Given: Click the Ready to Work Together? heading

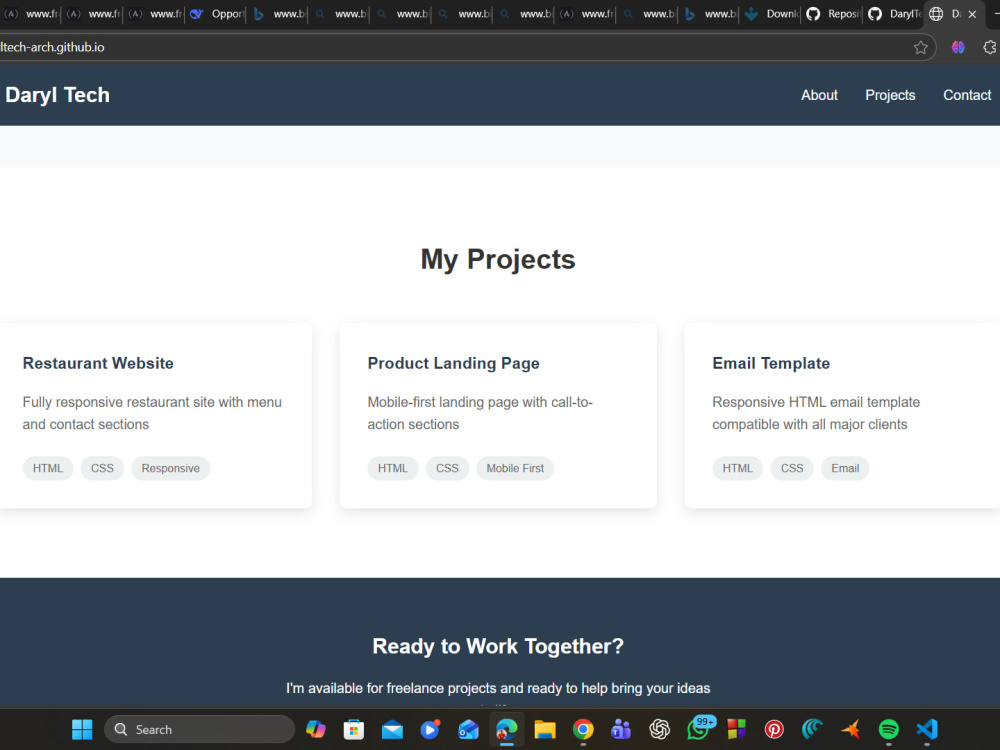Looking at the screenshot, I should [498, 646].
